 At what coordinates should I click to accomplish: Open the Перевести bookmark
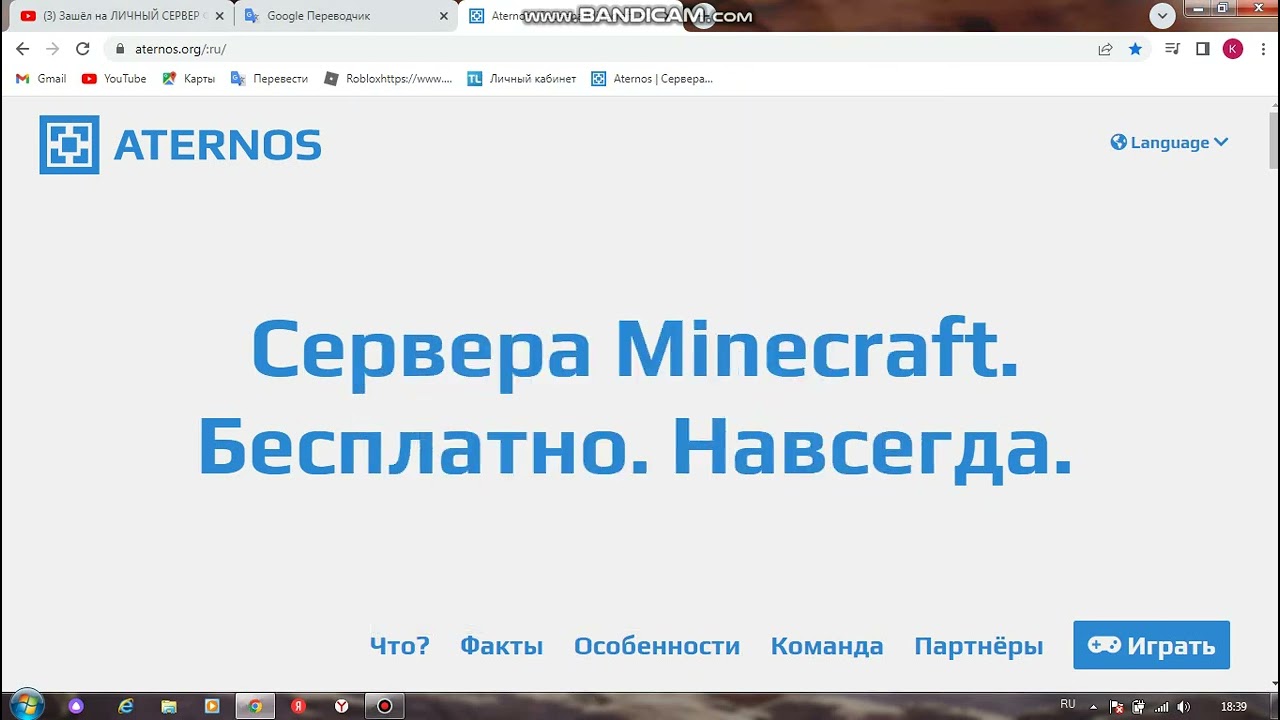coord(269,79)
